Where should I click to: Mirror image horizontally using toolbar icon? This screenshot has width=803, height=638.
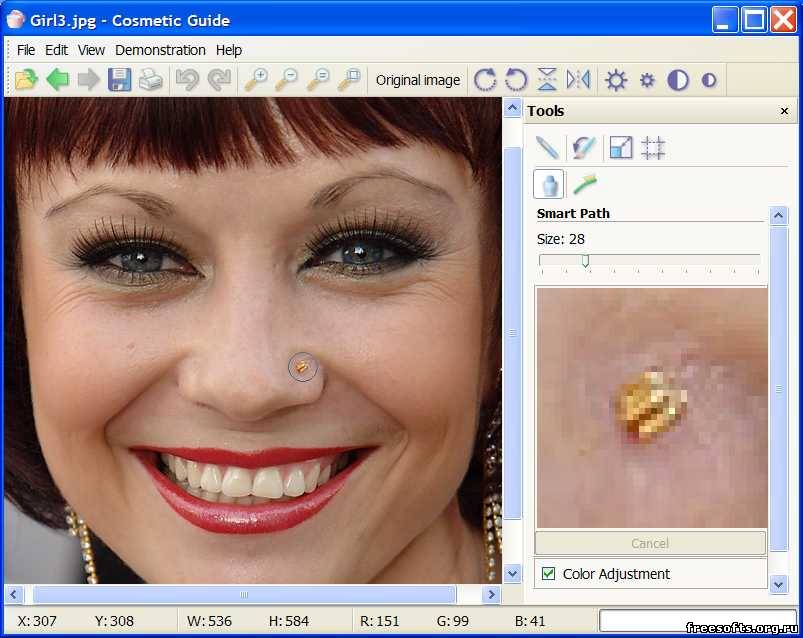pyautogui.click(x=578, y=80)
